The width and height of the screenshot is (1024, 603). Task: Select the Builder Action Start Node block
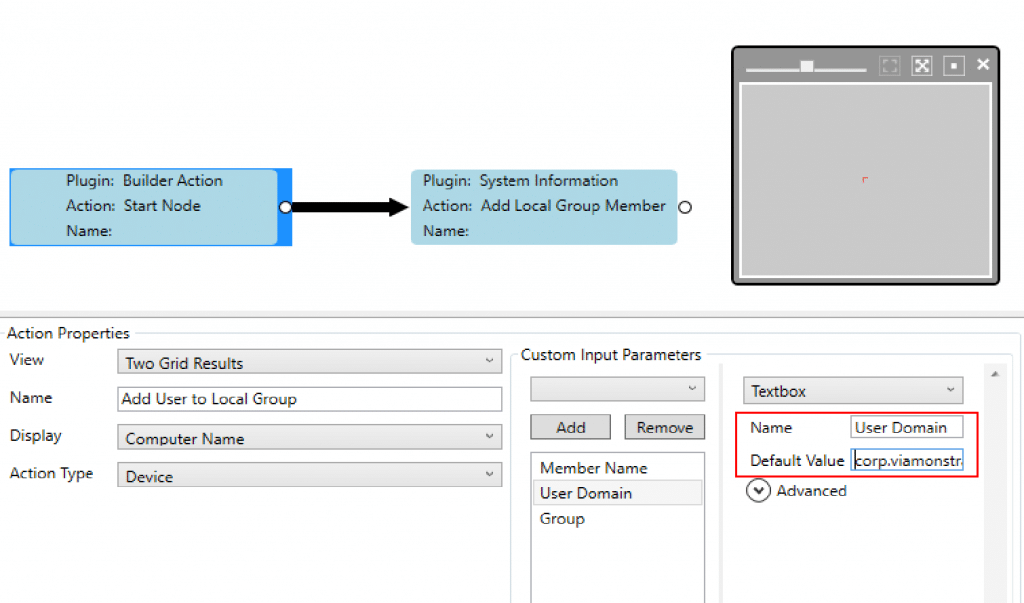tap(145, 207)
